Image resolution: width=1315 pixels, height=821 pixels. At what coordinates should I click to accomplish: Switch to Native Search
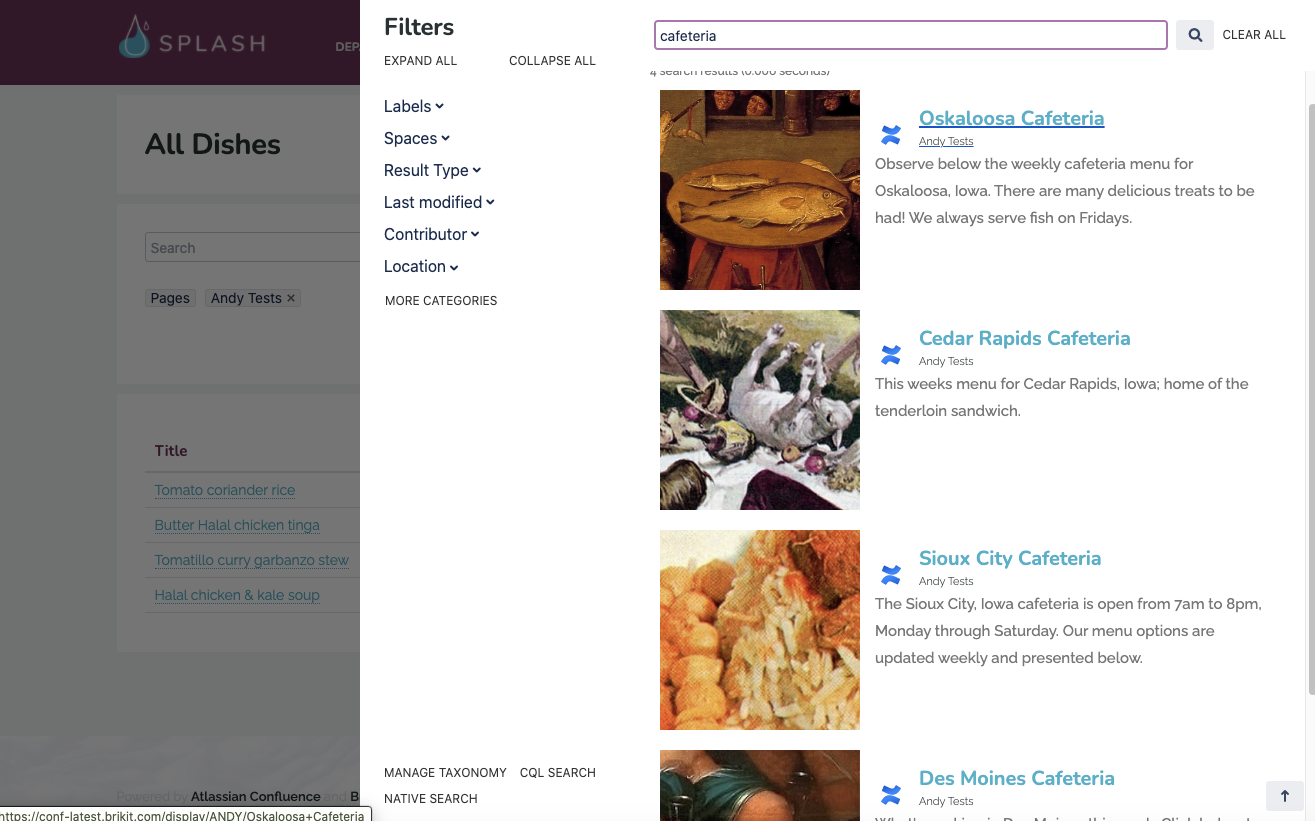click(x=431, y=799)
